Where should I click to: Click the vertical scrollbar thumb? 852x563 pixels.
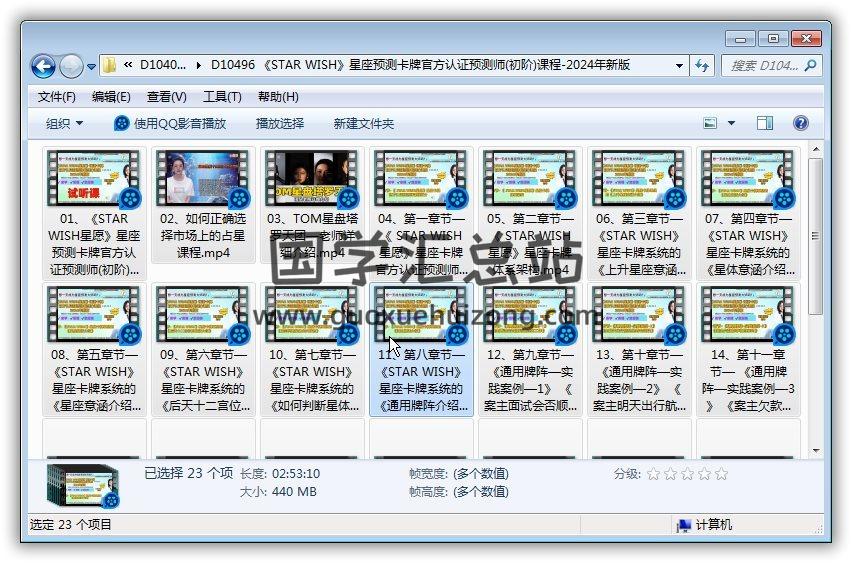click(815, 236)
